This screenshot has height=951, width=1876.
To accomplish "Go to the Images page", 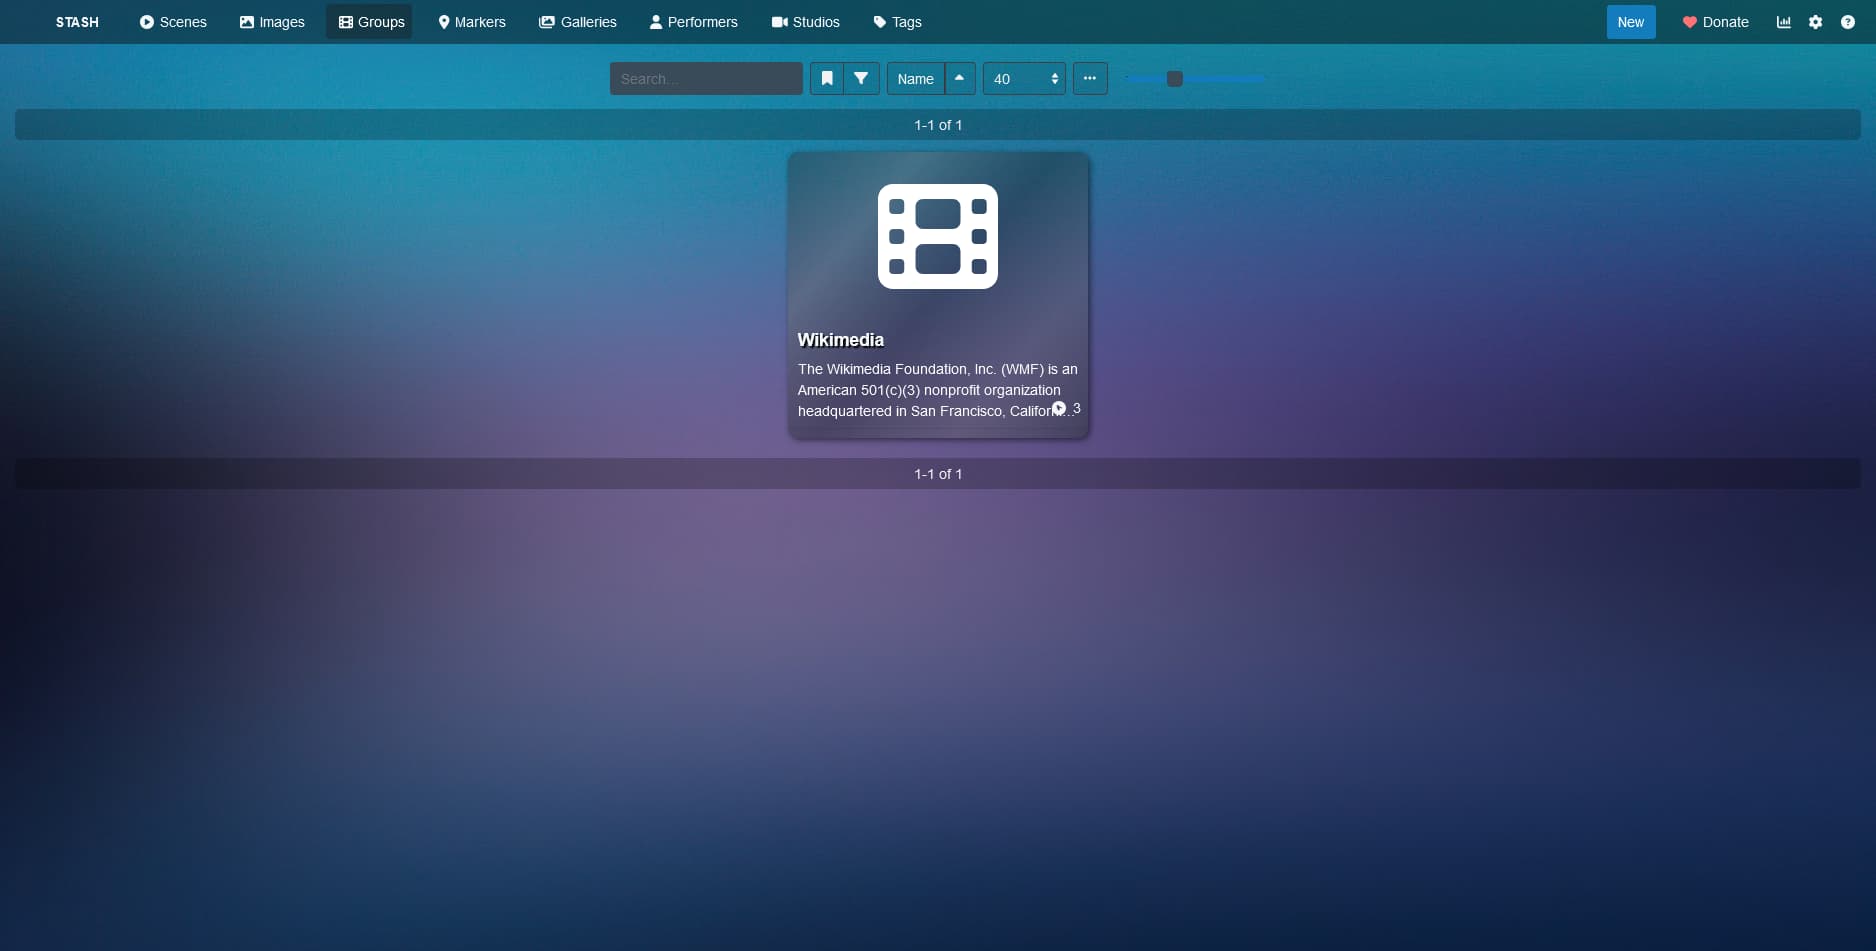I will 272,22.
